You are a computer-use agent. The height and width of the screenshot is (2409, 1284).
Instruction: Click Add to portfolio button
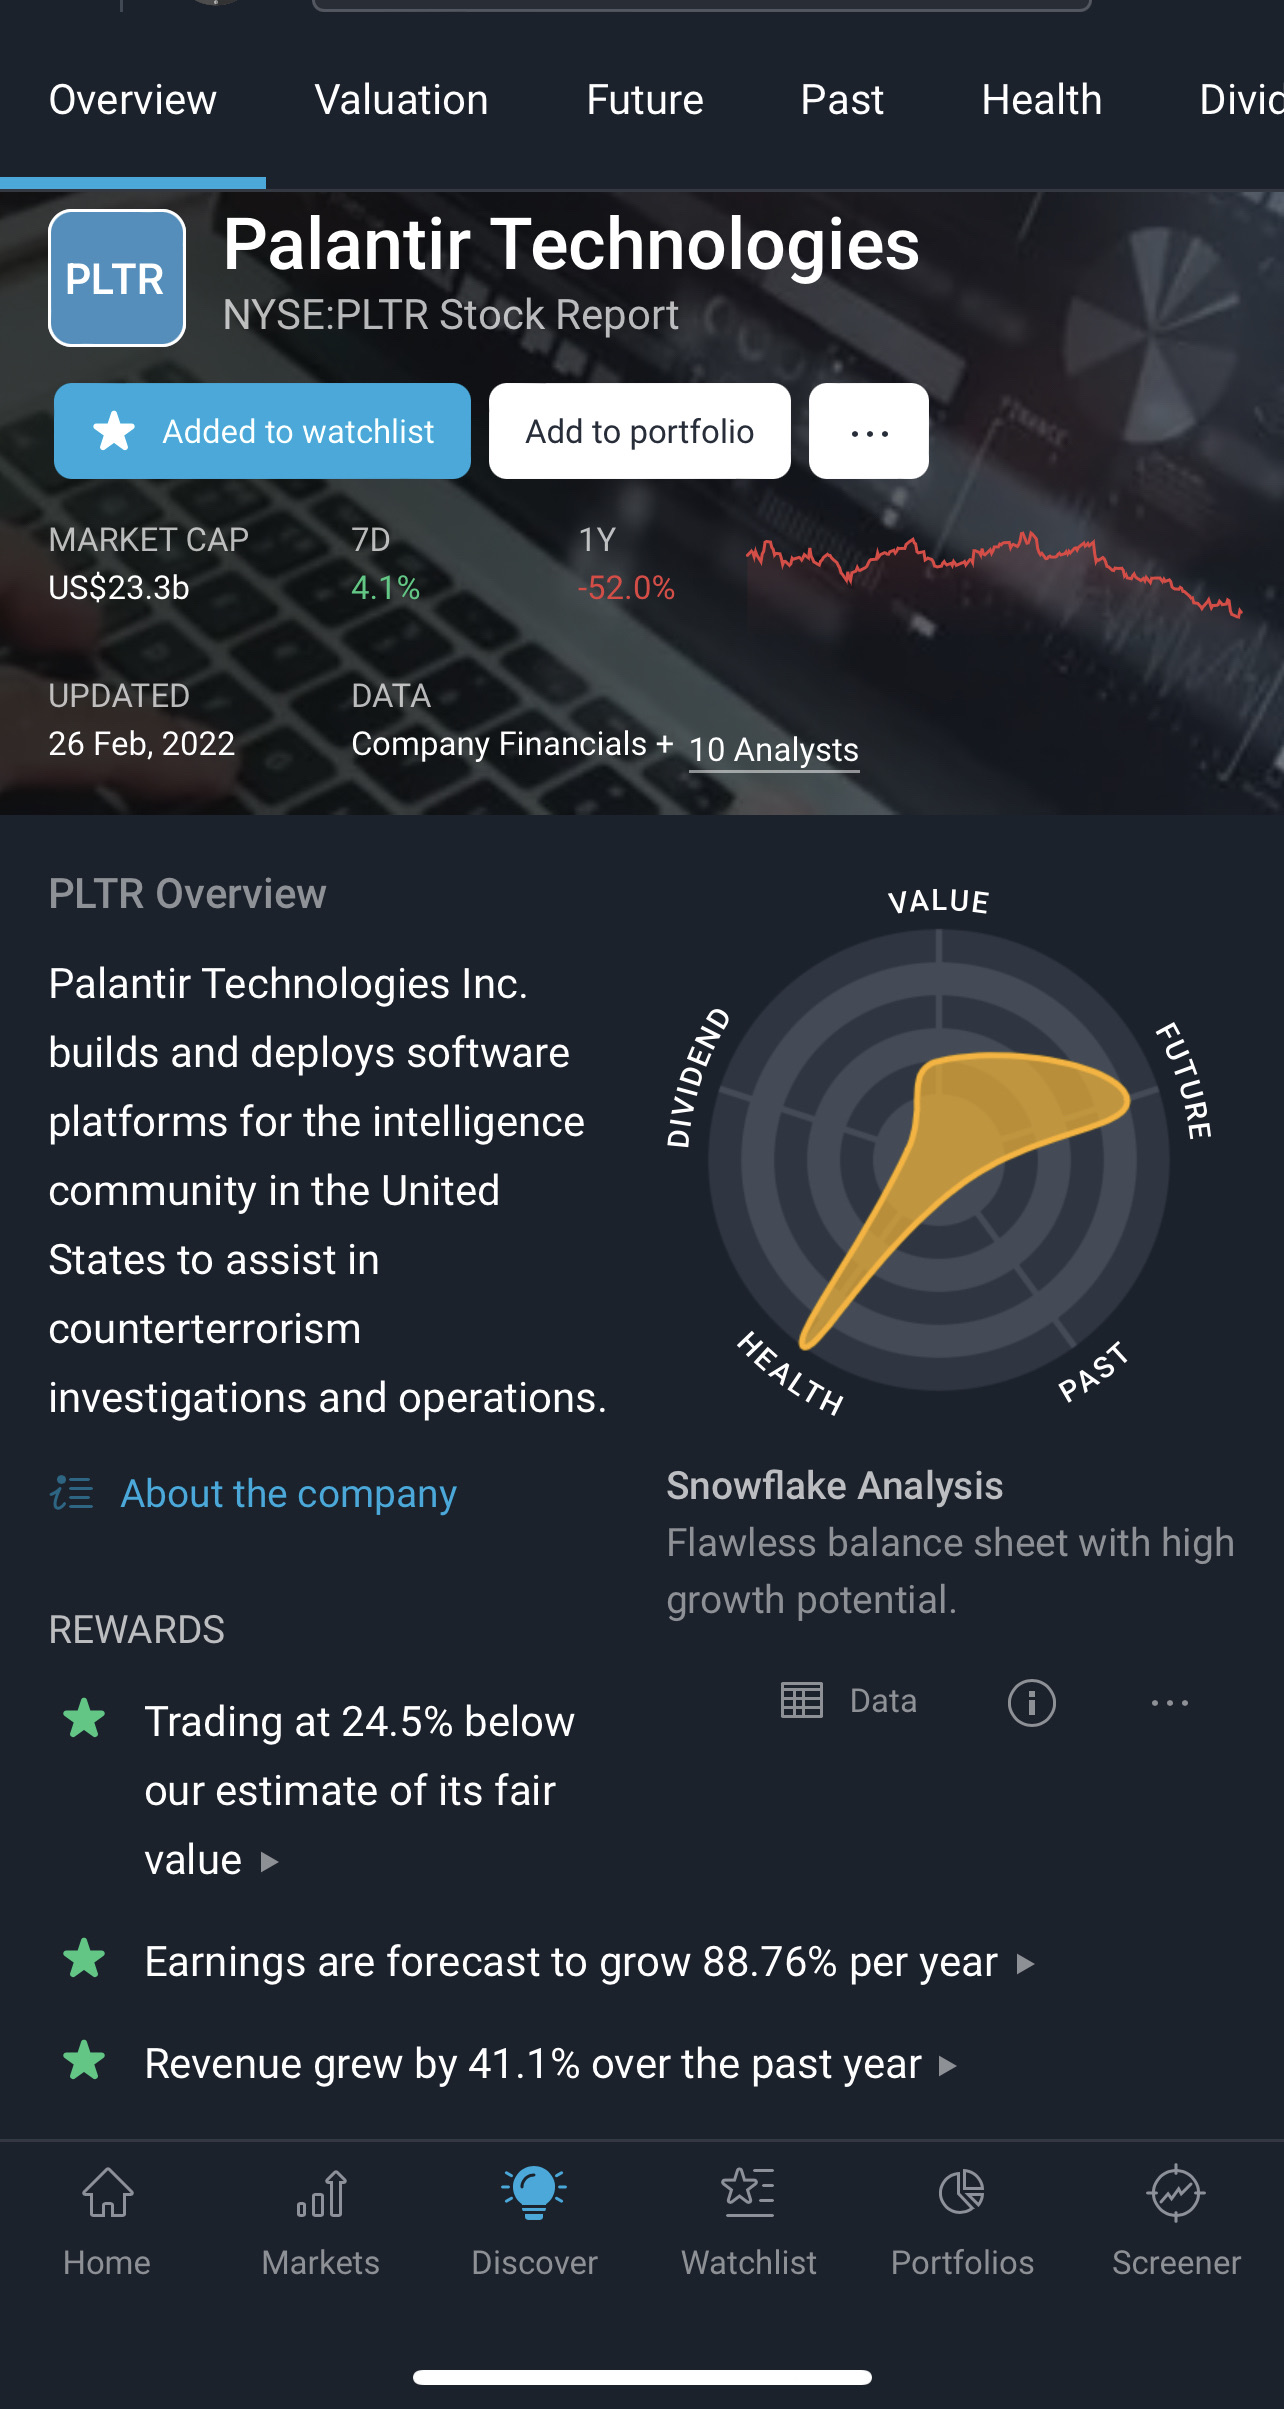[639, 431]
